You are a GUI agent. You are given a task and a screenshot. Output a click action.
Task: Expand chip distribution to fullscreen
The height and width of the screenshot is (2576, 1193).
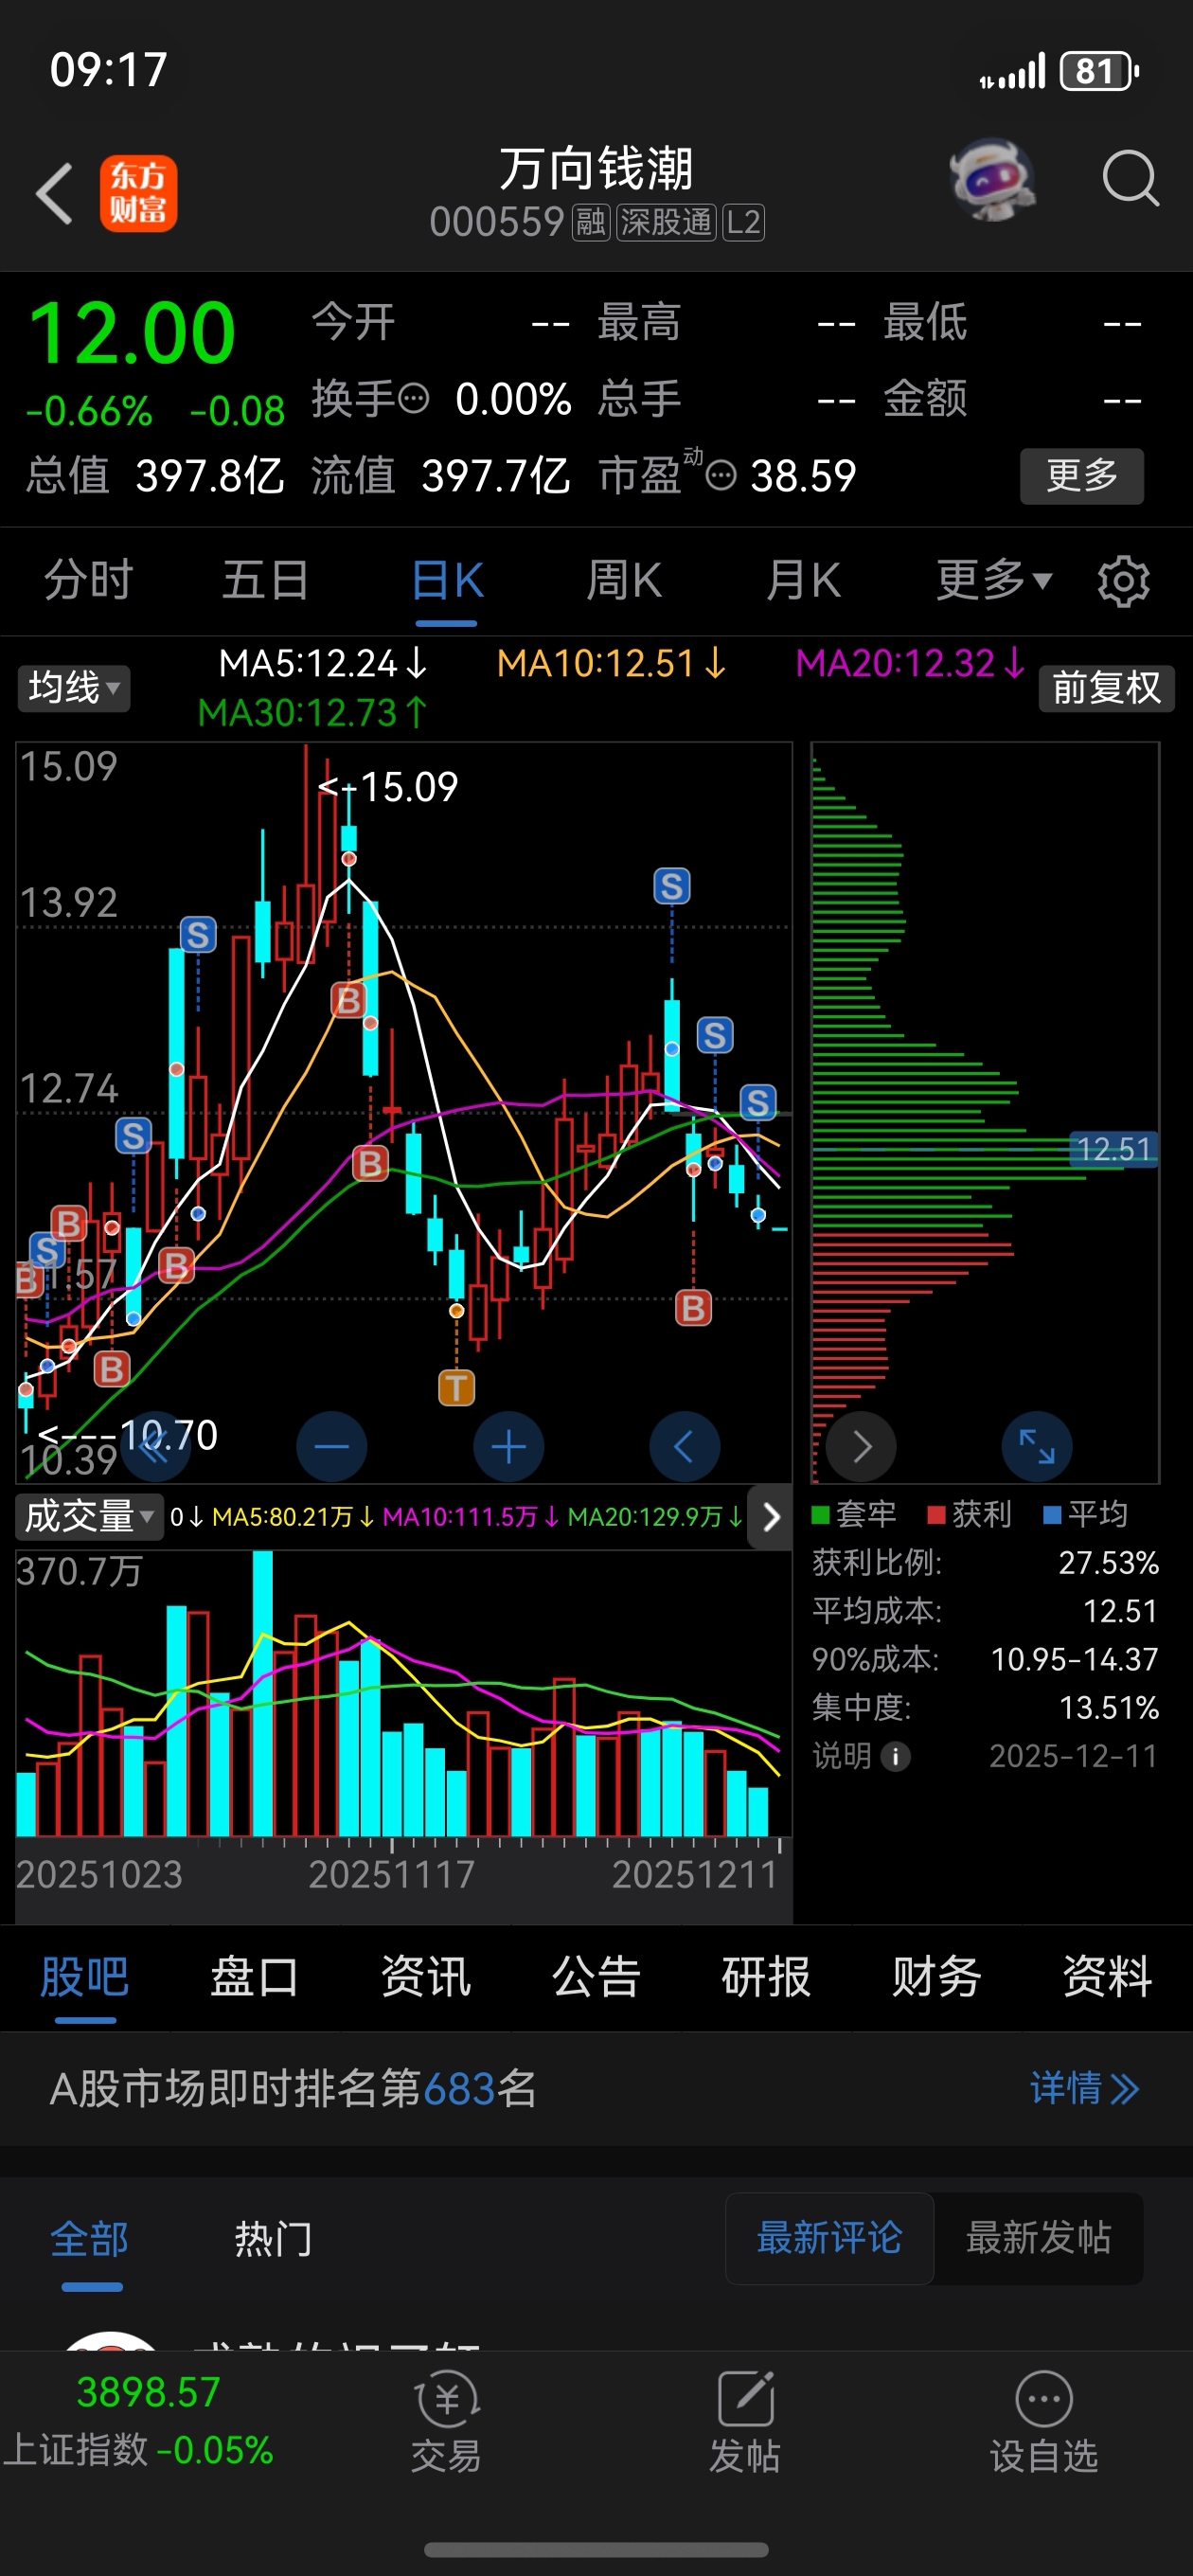pos(1037,1446)
